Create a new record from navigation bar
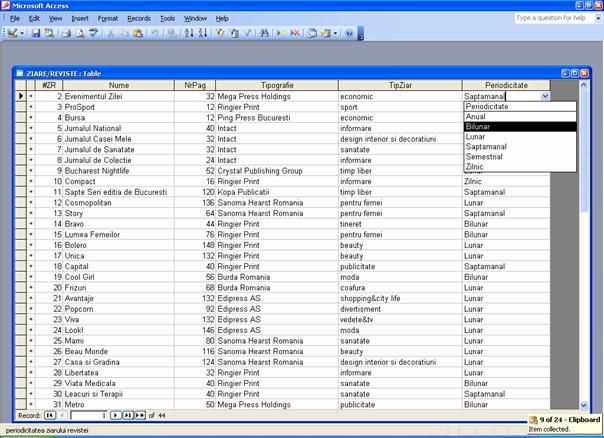 click(140, 414)
